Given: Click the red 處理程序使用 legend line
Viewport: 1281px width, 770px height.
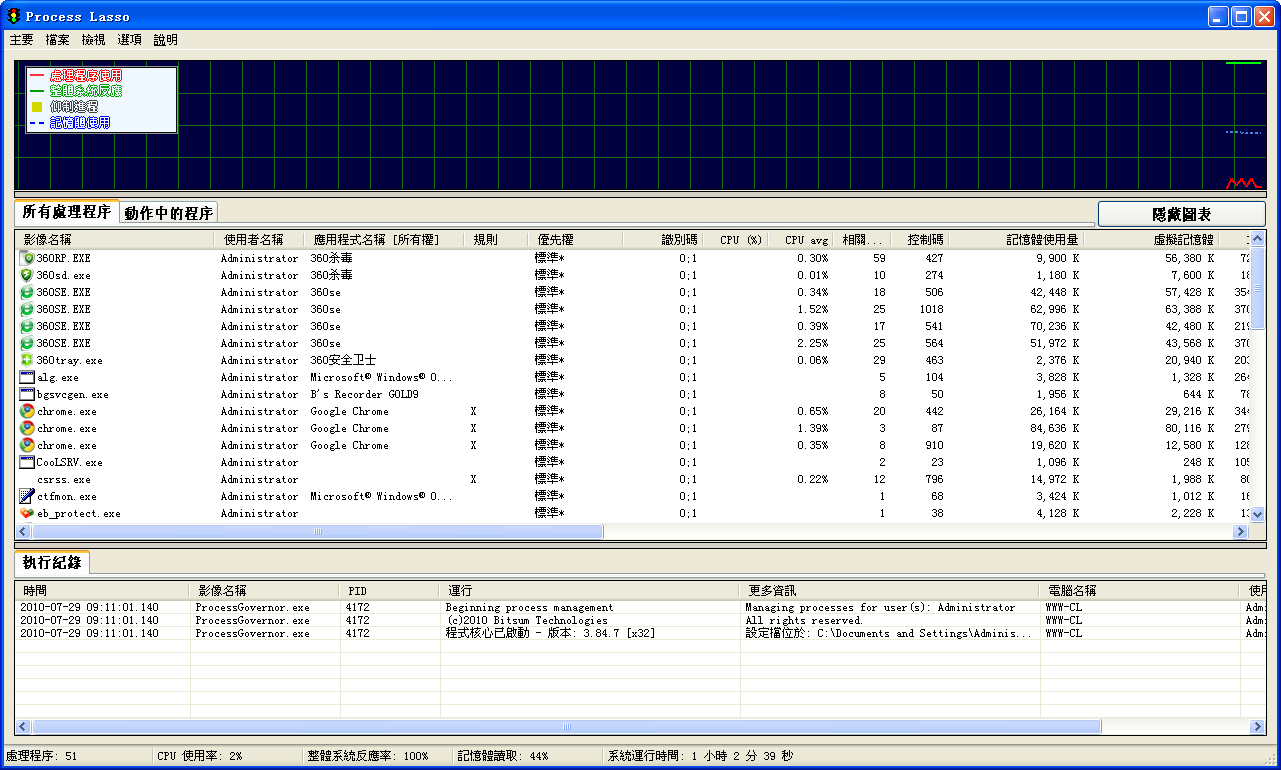Looking at the screenshot, I should coord(37,75).
